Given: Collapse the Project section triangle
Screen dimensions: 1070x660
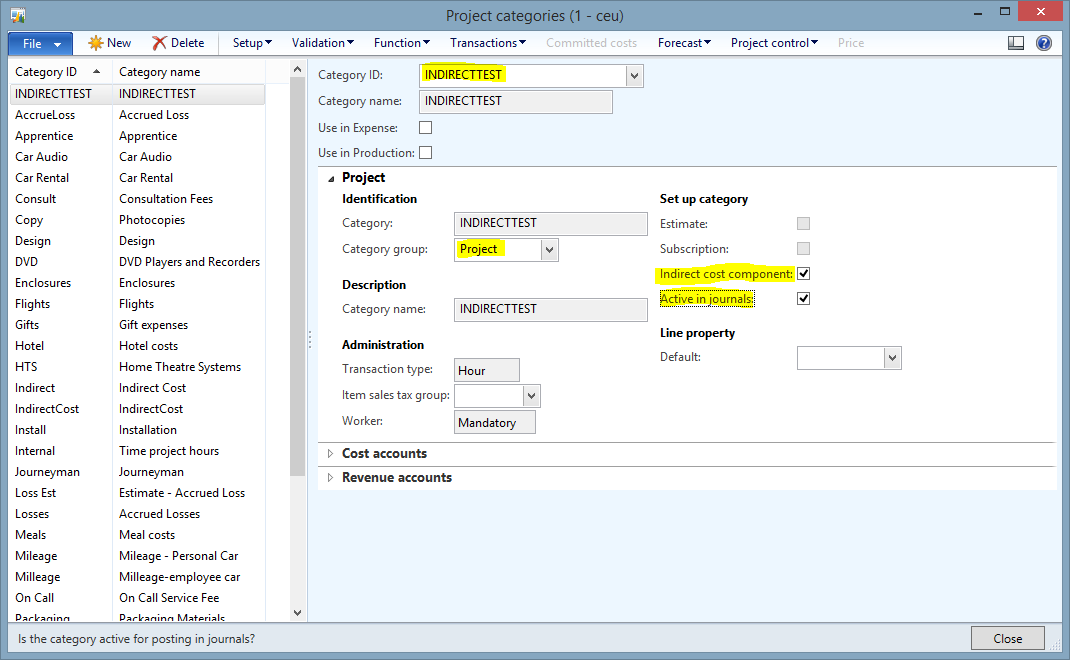Looking at the screenshot, I should pos(331,178).
